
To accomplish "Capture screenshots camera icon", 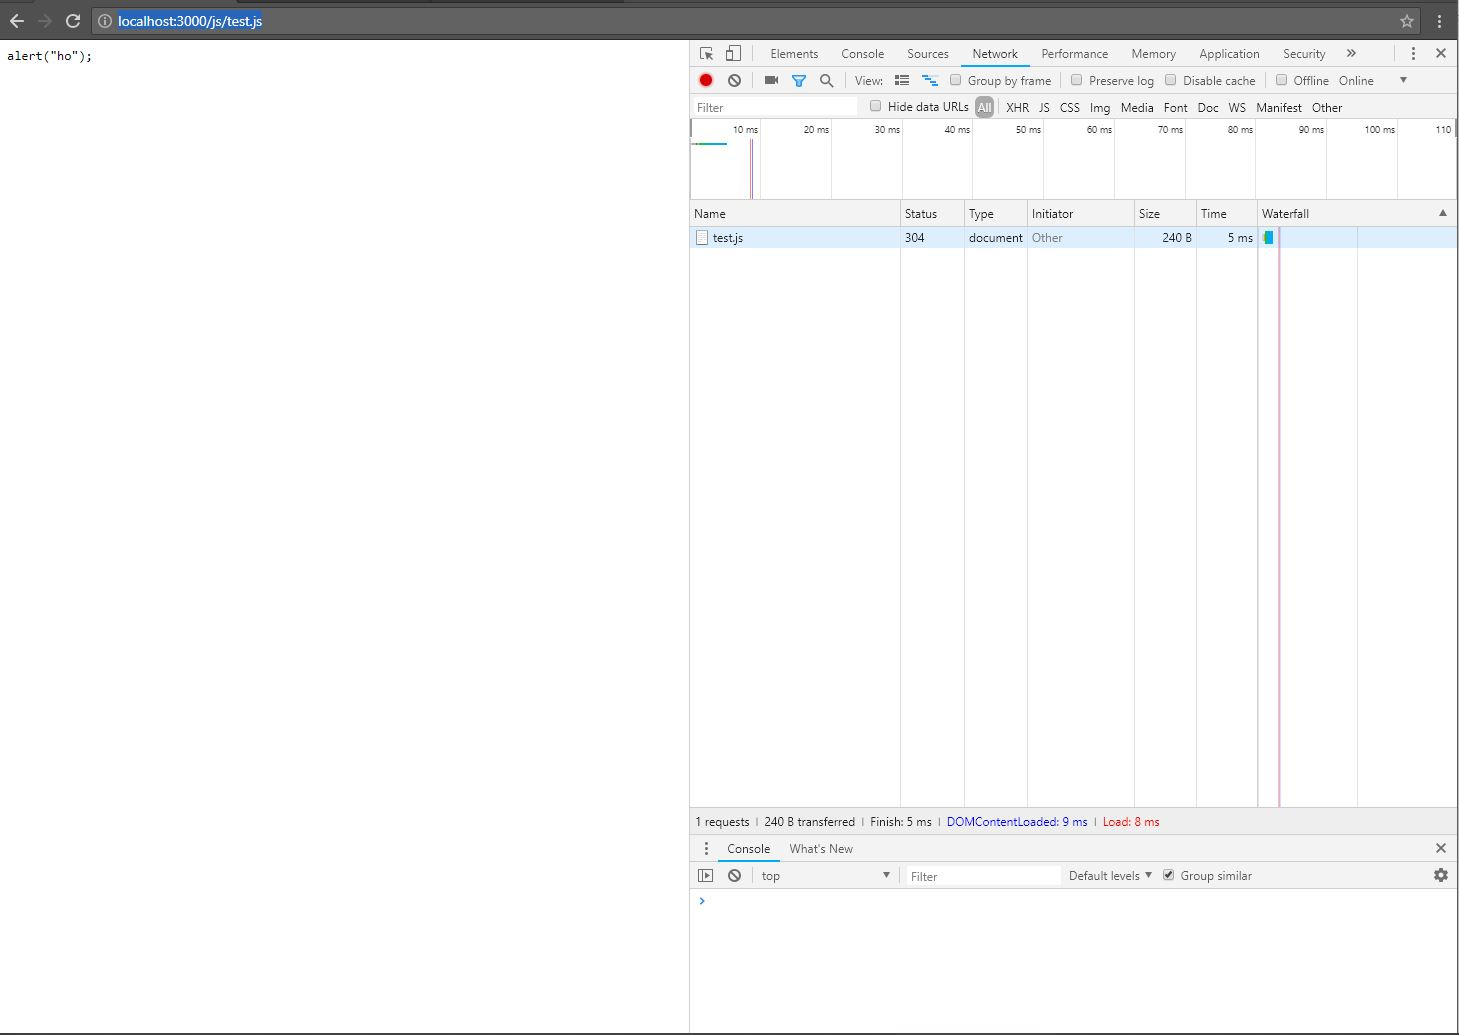I will [771, 80].
